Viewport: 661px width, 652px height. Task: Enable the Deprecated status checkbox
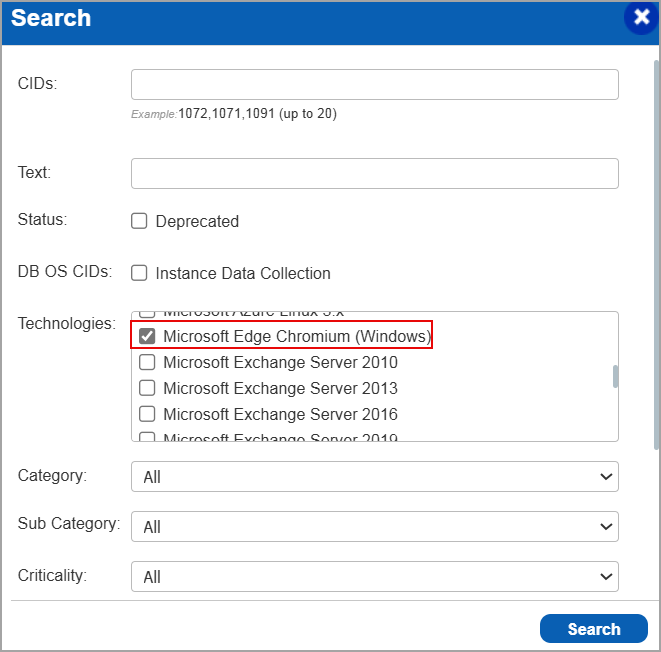click(140, 221)
